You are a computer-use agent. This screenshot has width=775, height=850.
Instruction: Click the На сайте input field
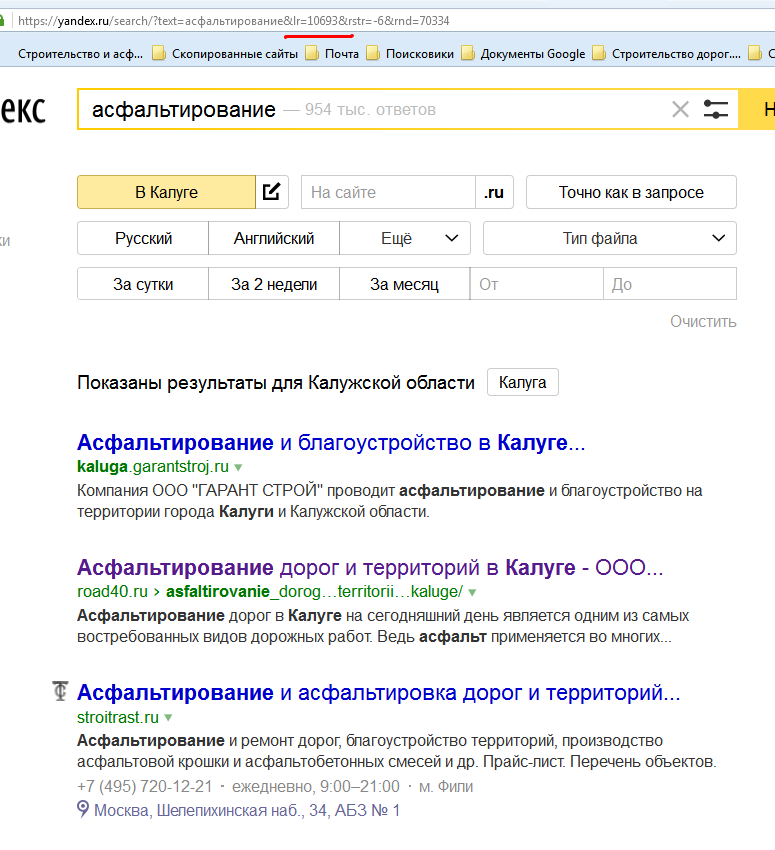pos(388,192)
